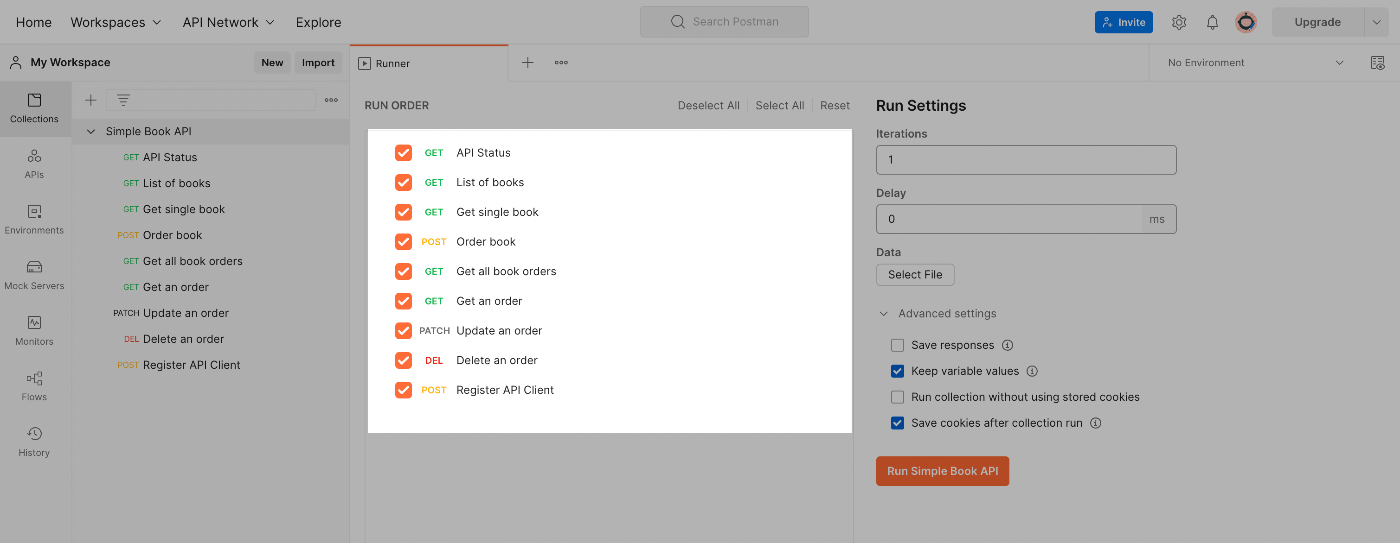Disable Save cookies after collection run
The width and height of the screenshot is (1400, 543).
click(897, 423)
